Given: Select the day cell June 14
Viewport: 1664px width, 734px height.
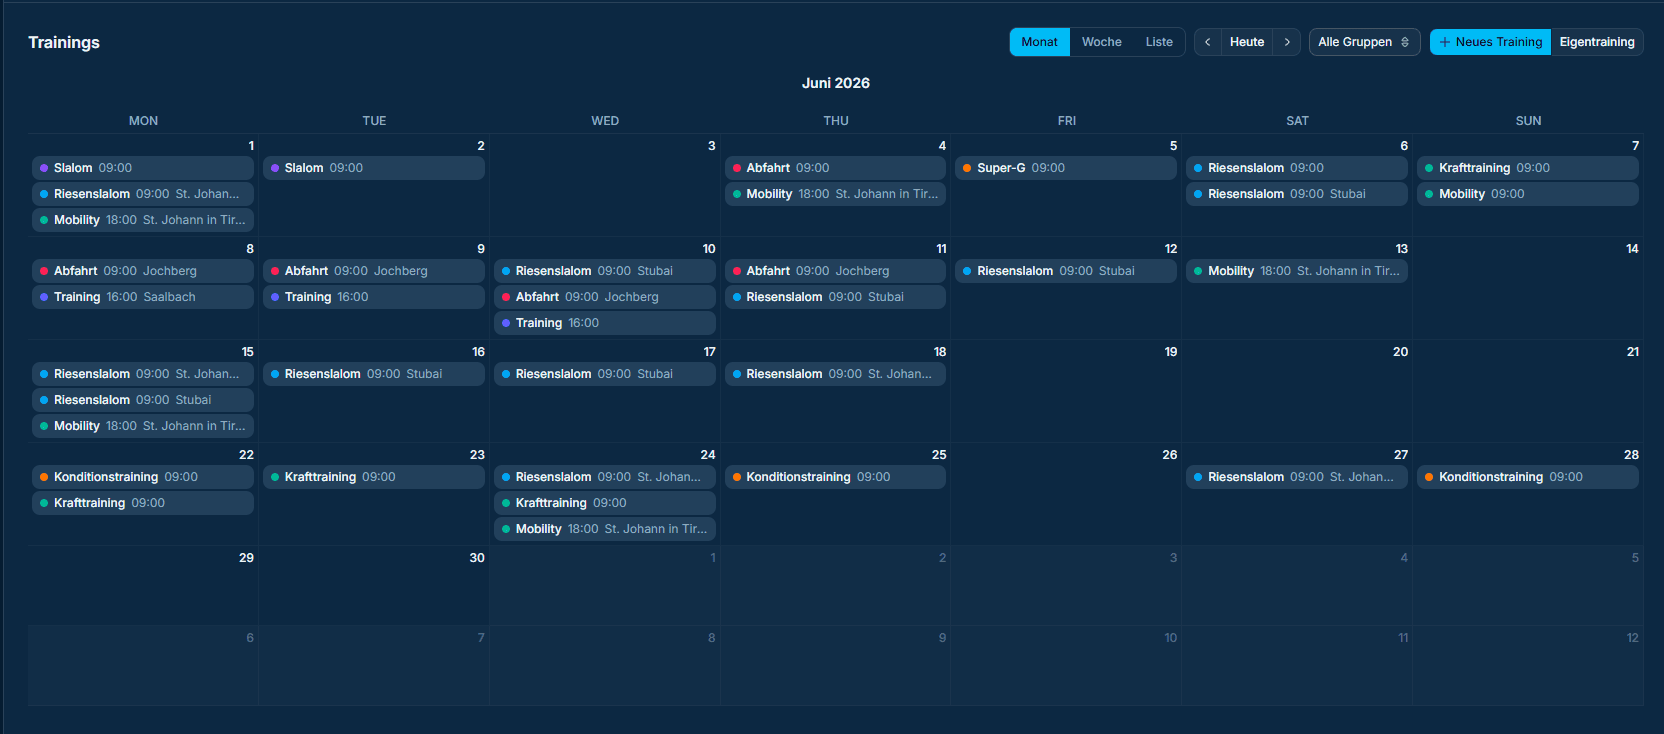Looking at the screenshot, I should coord(1528,288).
